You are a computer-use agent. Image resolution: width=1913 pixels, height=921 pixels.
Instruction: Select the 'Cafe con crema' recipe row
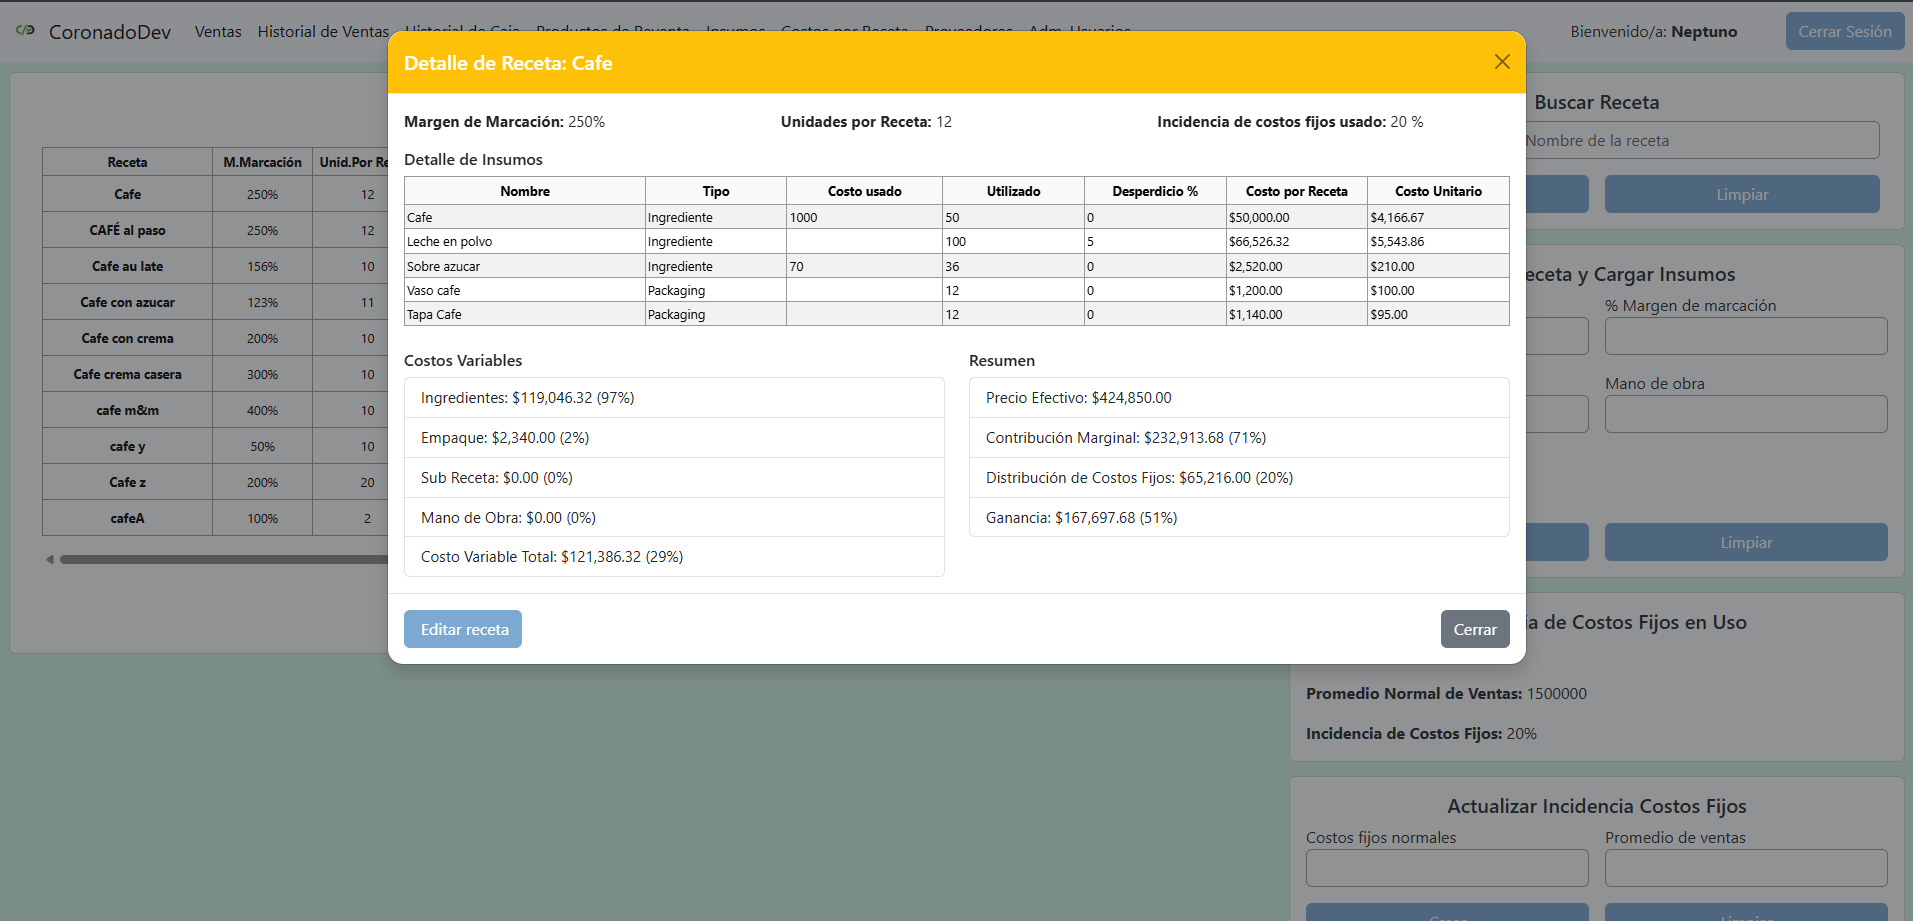pos(215,338)
